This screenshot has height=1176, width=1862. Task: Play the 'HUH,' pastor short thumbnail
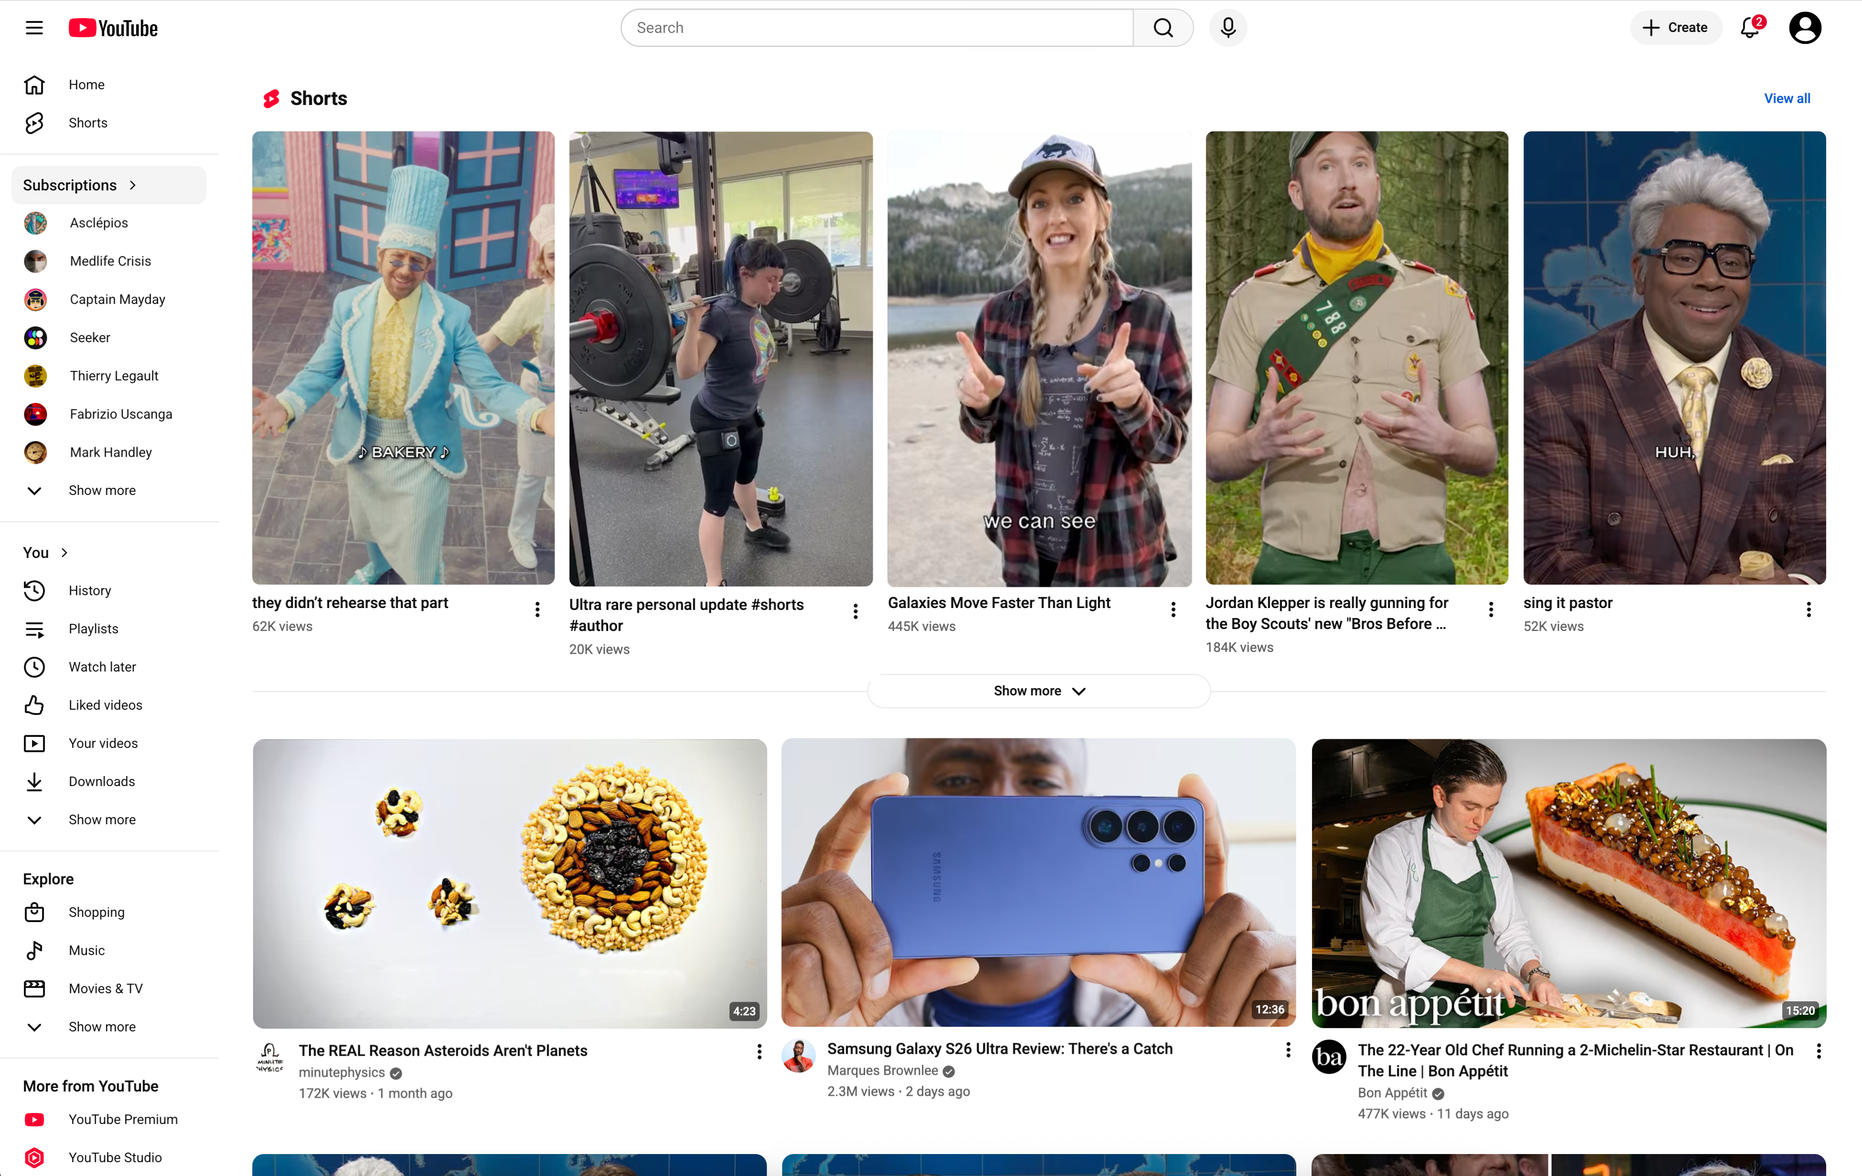(1674, 358)
